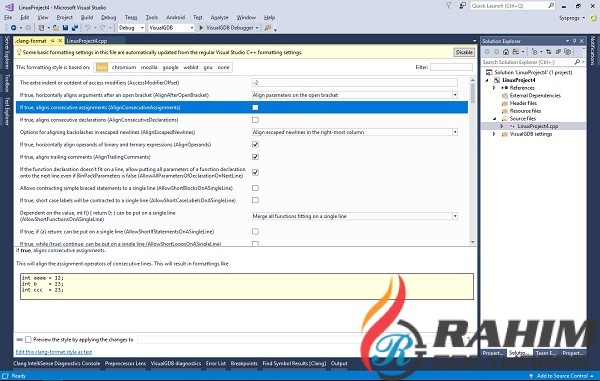The height and width of the screenshot is (381, 600).
Task: Click the feedback icon beside Quick Launch
Action: pyautogui.click(x=463, y=5)
